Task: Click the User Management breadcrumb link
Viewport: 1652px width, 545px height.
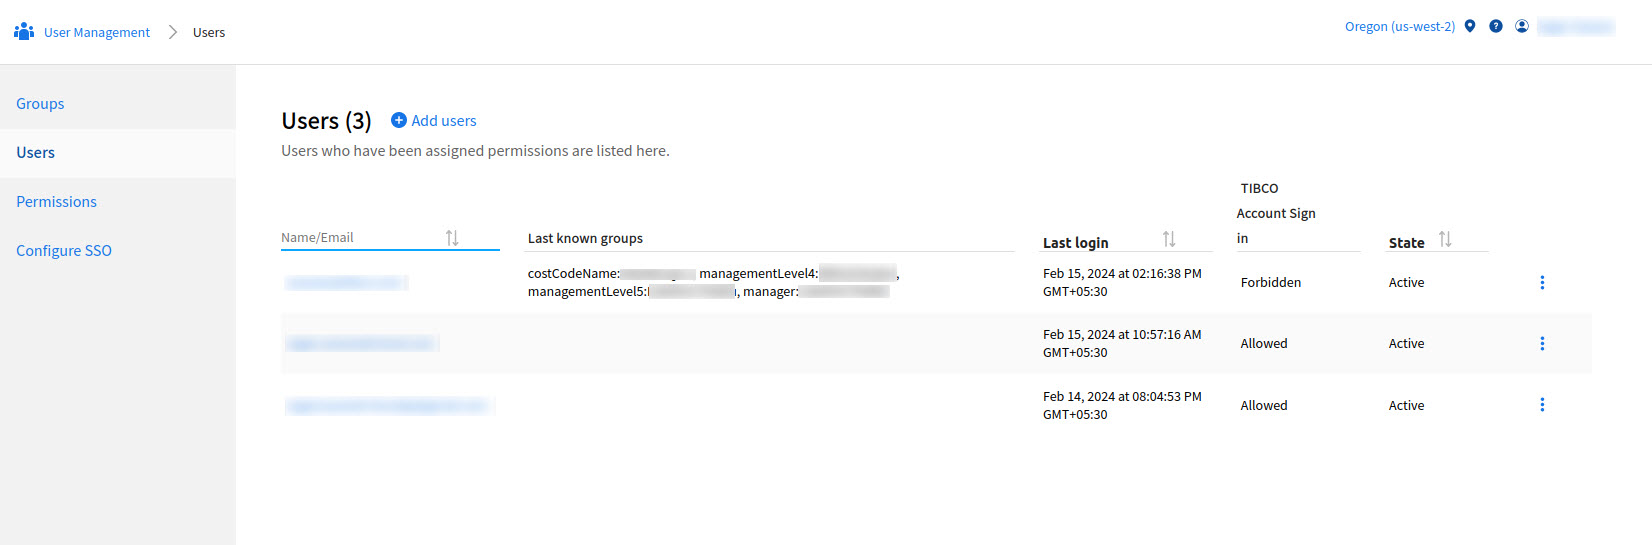Action: click(97, 33)
